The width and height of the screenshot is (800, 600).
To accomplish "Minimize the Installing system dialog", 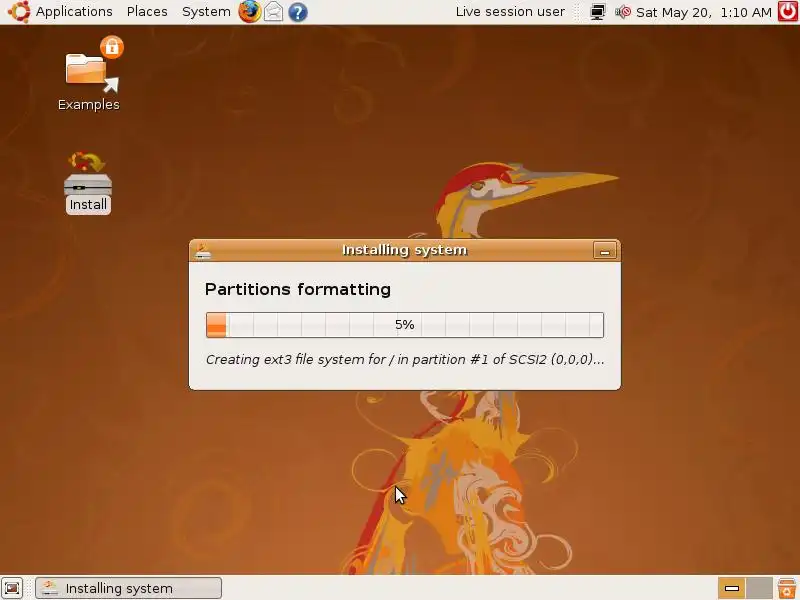I will pos(605,251).
